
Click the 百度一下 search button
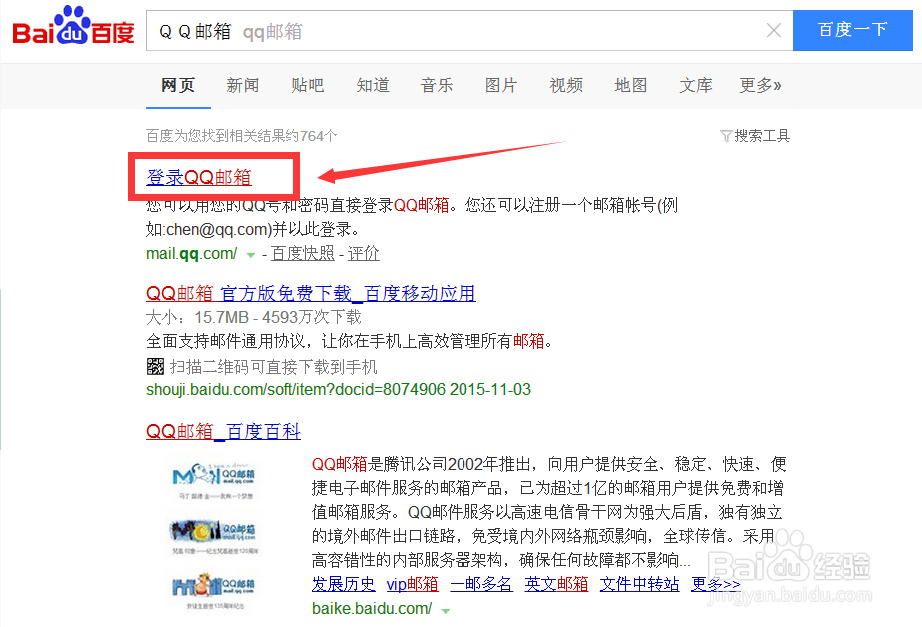tap(853, 30)
